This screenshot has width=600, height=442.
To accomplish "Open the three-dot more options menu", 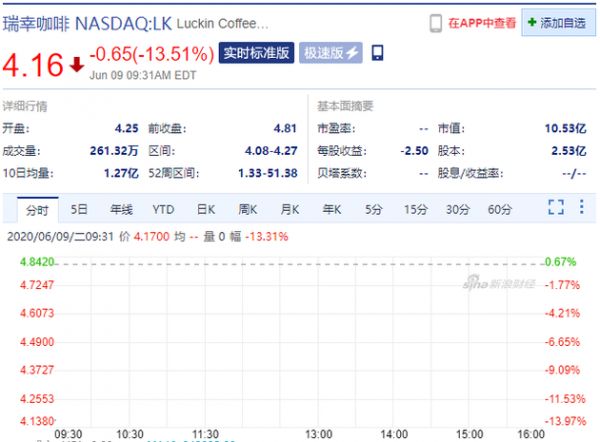I will point(581,208).
